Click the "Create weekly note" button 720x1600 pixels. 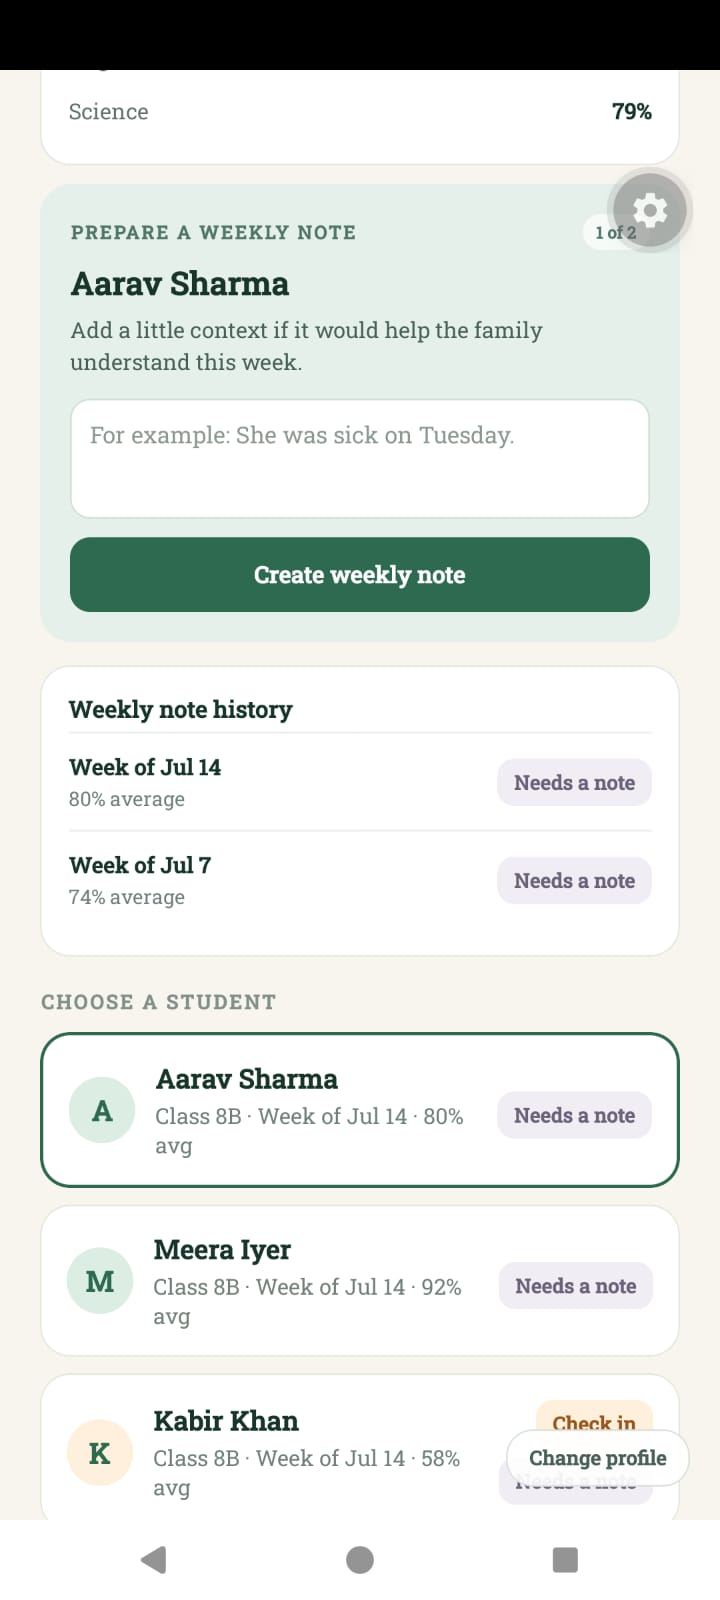[x=360, y=575]
